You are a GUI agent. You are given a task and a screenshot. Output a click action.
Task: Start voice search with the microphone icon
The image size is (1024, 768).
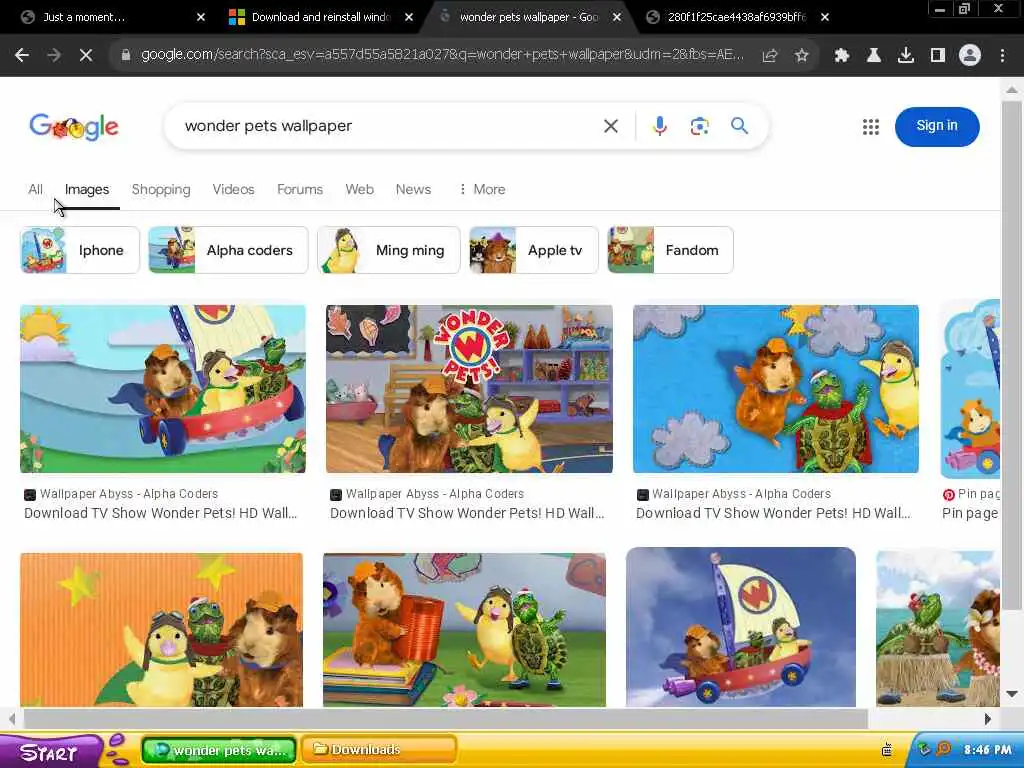[660, 126]
